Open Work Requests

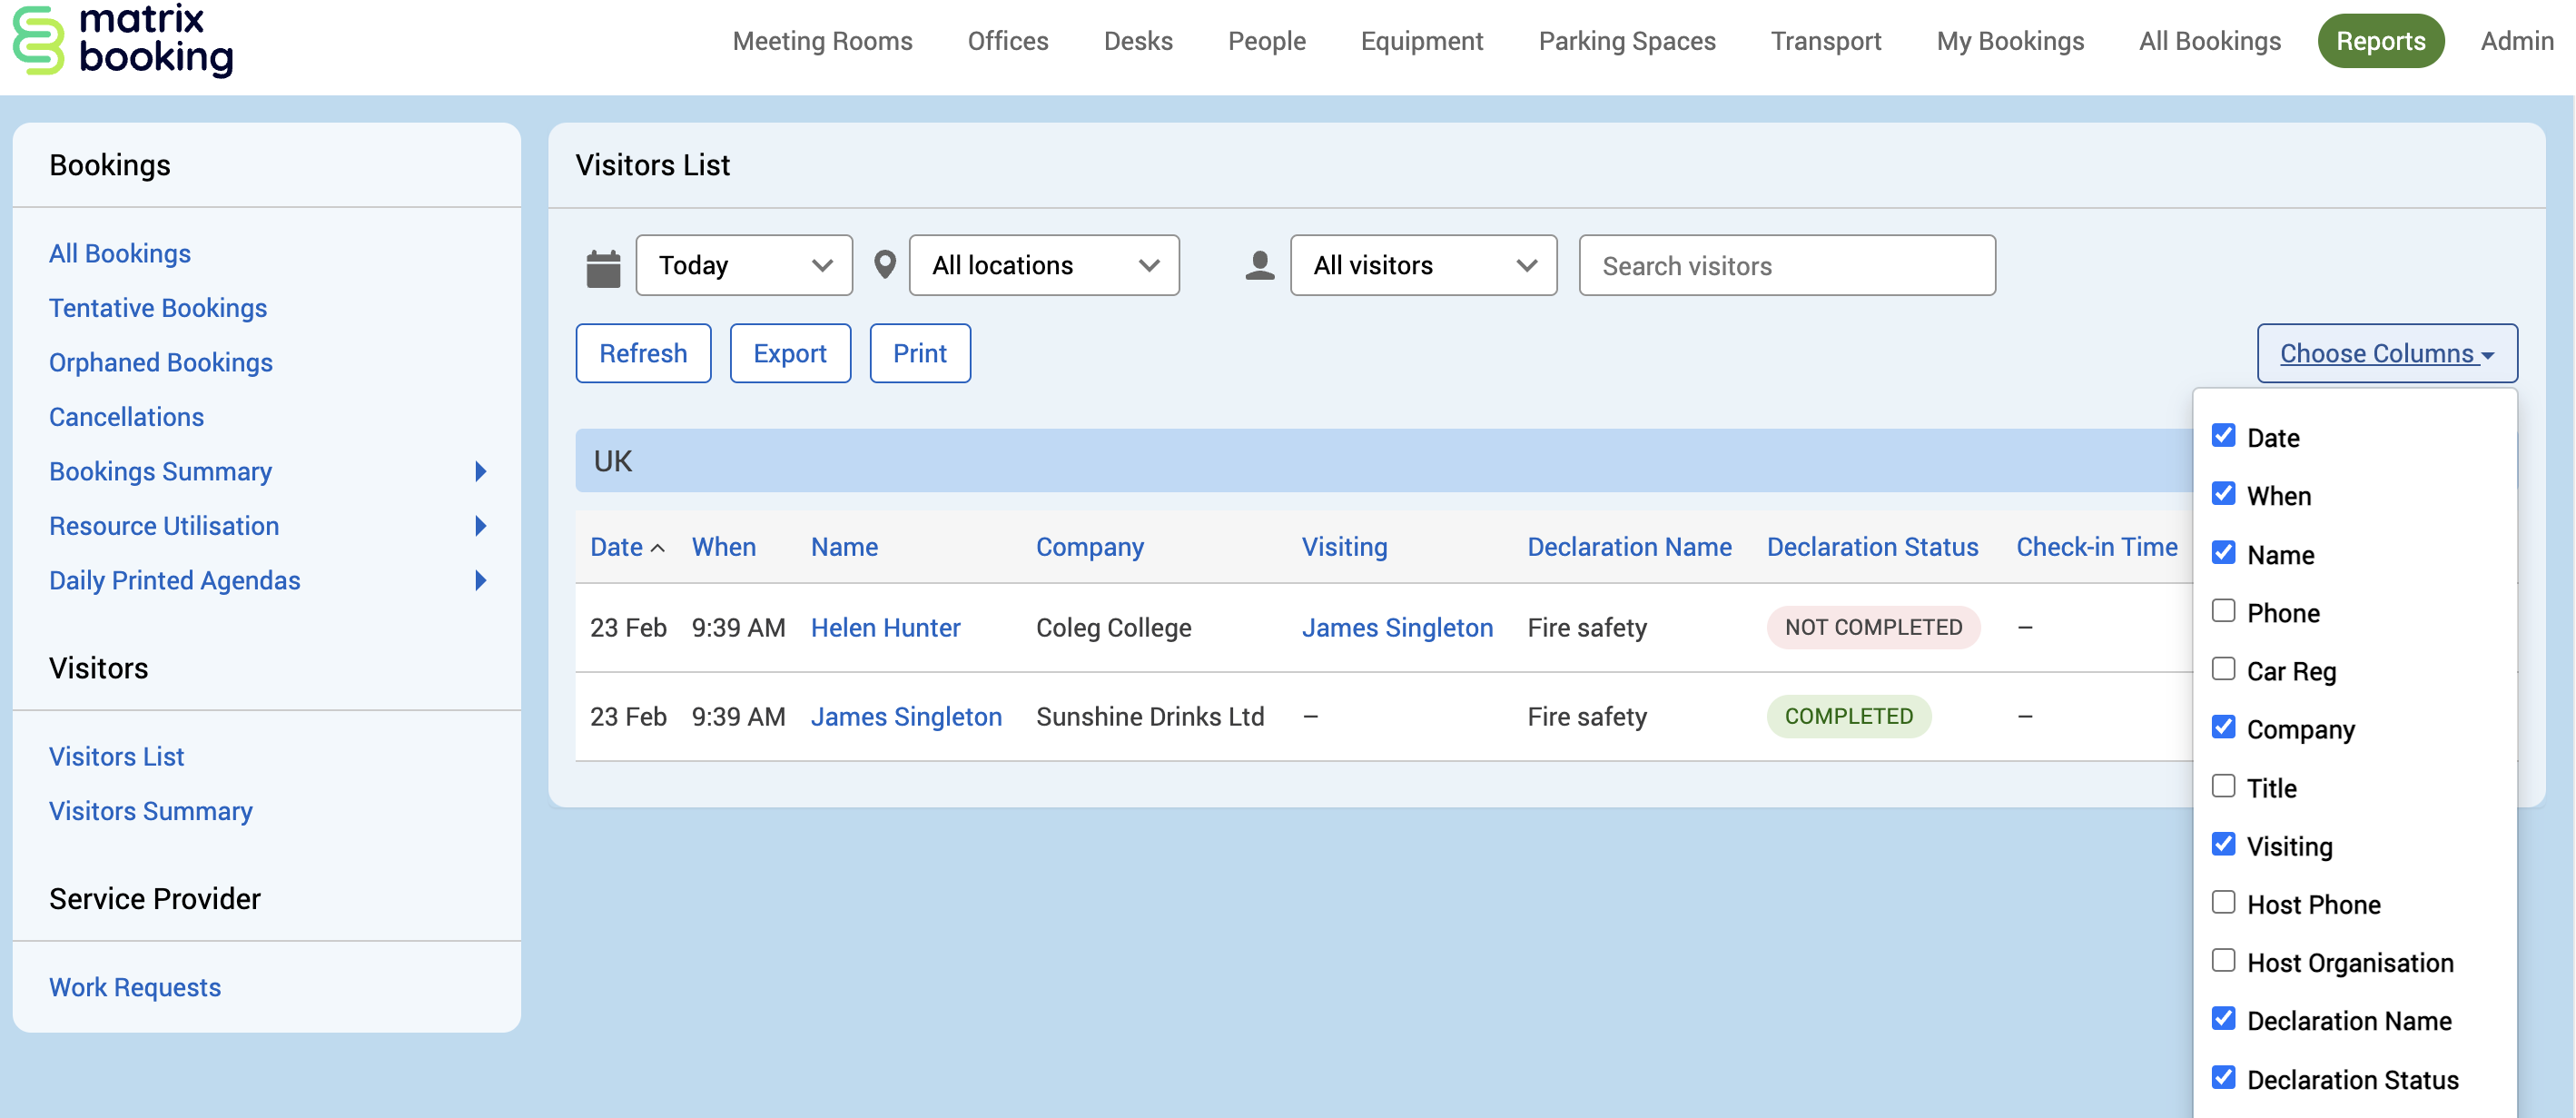point(135,987)
